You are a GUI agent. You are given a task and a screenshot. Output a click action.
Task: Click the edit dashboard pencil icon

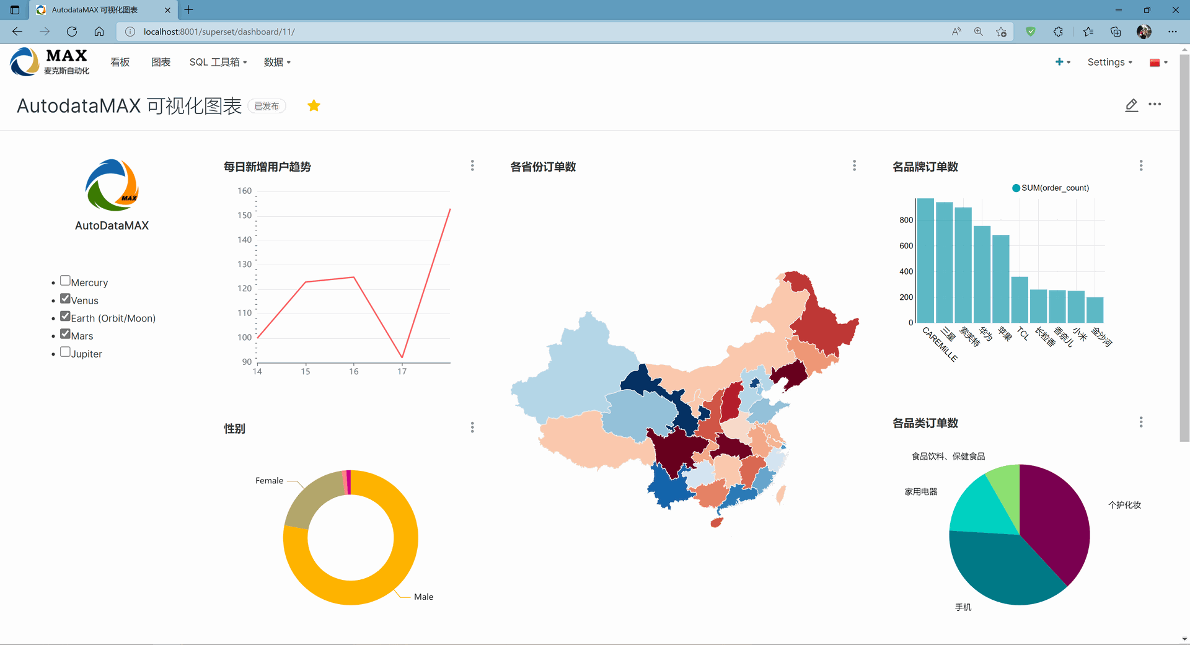pyautogui.click(x=1131, y=105)
